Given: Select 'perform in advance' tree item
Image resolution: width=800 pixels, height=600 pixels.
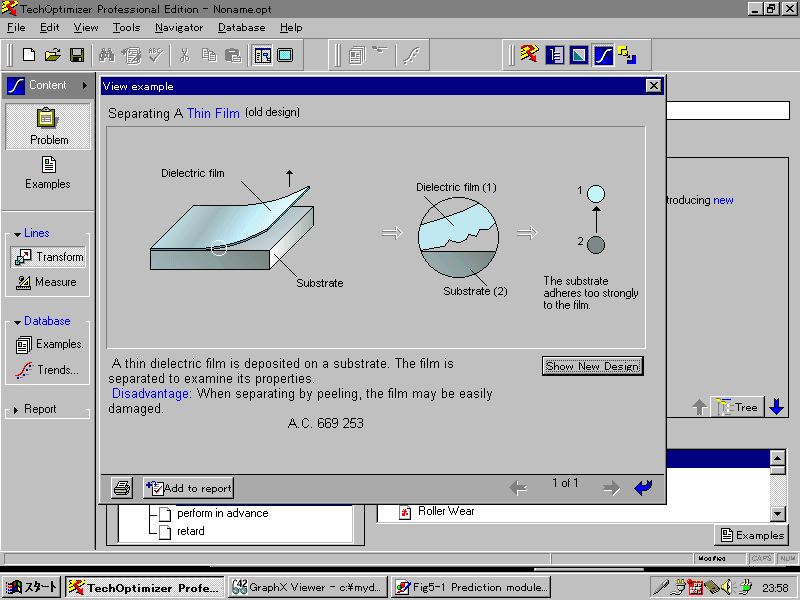Looking at the screenshot, I should click(x=222, y=513).
